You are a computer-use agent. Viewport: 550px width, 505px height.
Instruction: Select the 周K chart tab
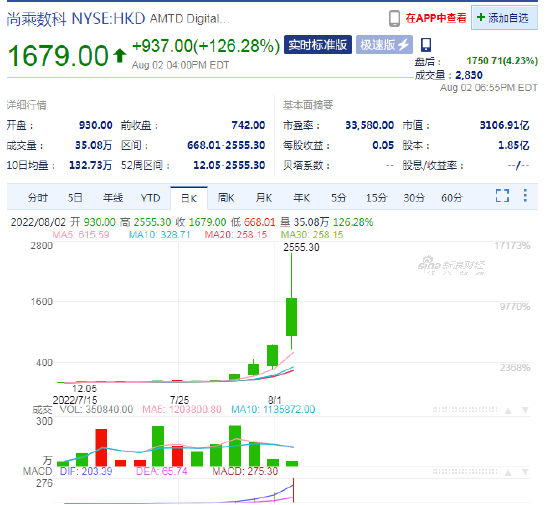pos(226,198)
